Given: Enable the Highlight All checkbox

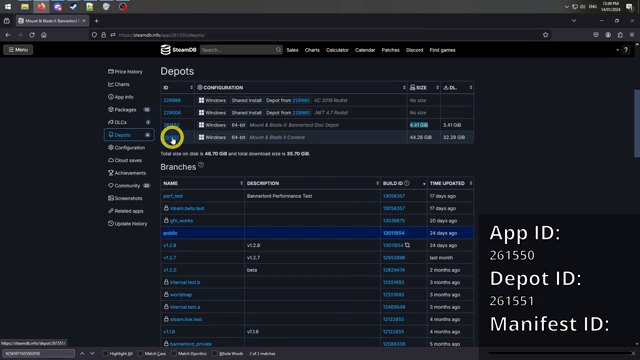Looking at the screenshot, I should (x=105, y=353).
